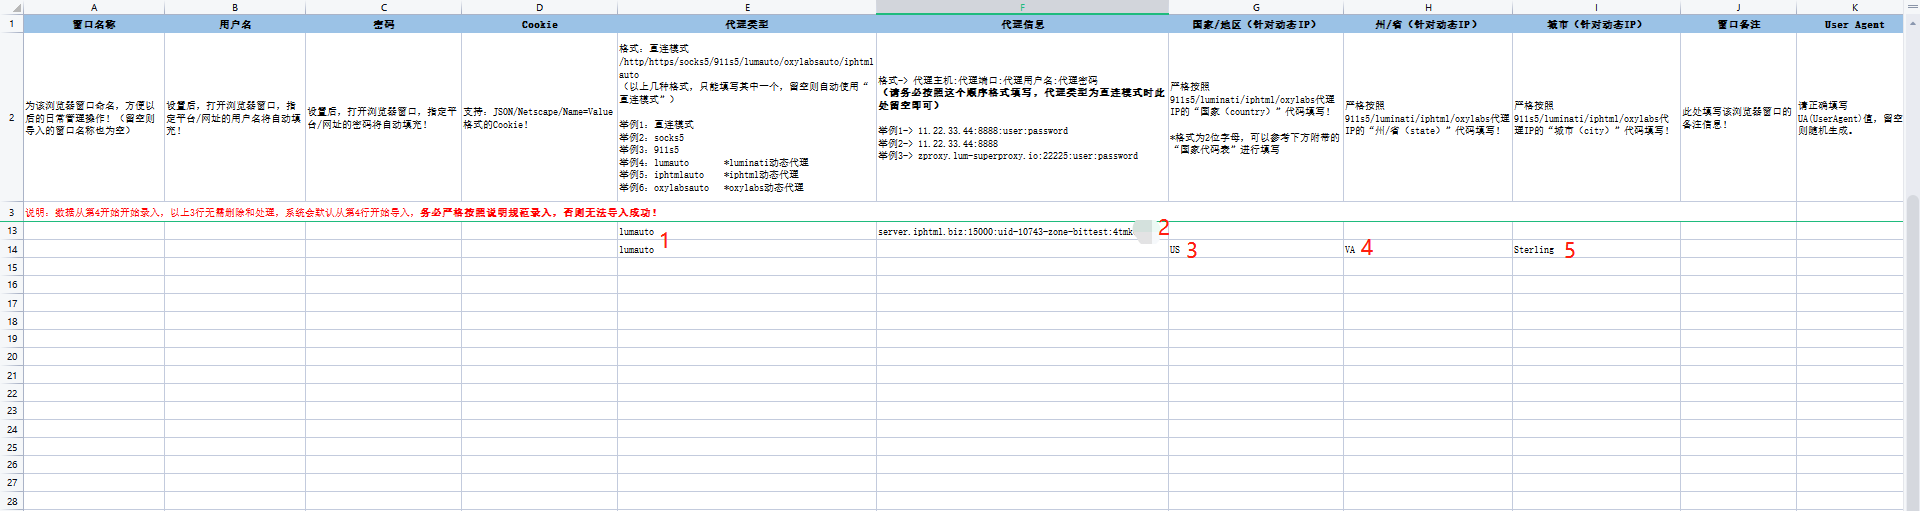Viewport: 1920px width, 511px height.
Task: Select the 'User Agent' header cell
Action: [1854, 25]
